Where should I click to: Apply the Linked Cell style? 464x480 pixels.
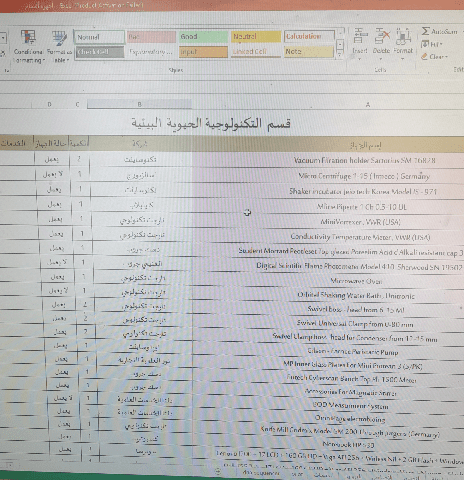(256, 51)
